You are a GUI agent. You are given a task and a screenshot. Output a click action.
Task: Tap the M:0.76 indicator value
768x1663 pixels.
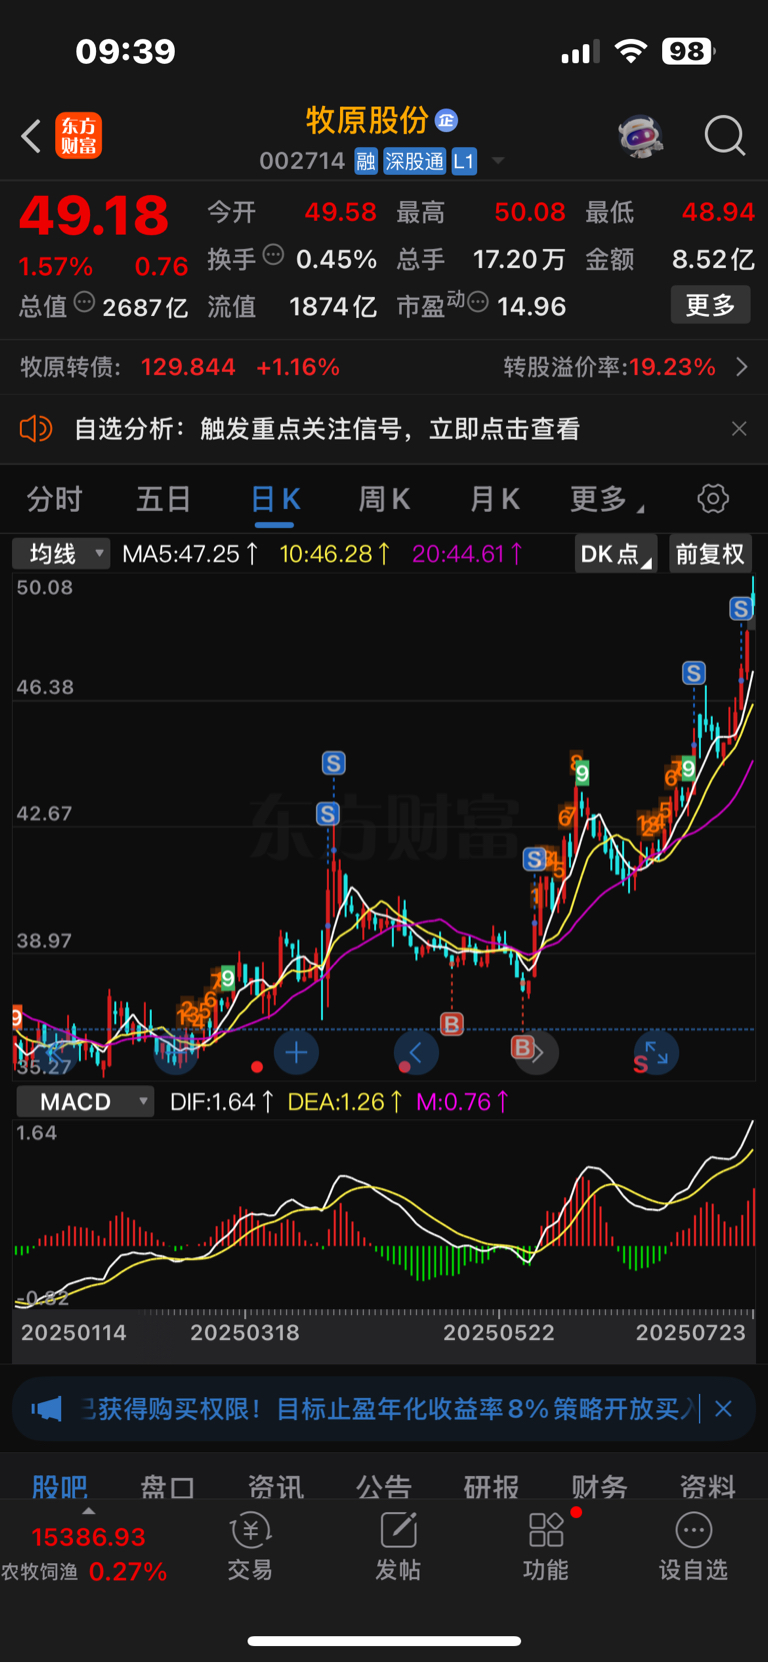pyautogui.click(x=462, y=1102)
